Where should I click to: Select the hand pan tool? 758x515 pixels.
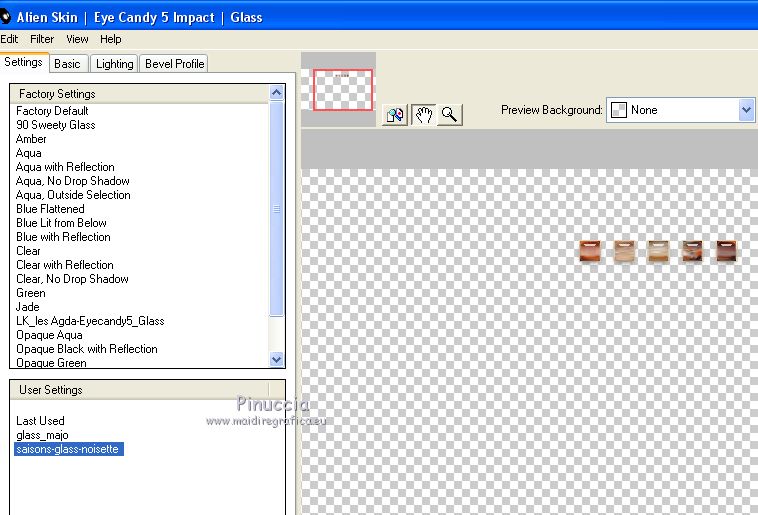[423, 115]
